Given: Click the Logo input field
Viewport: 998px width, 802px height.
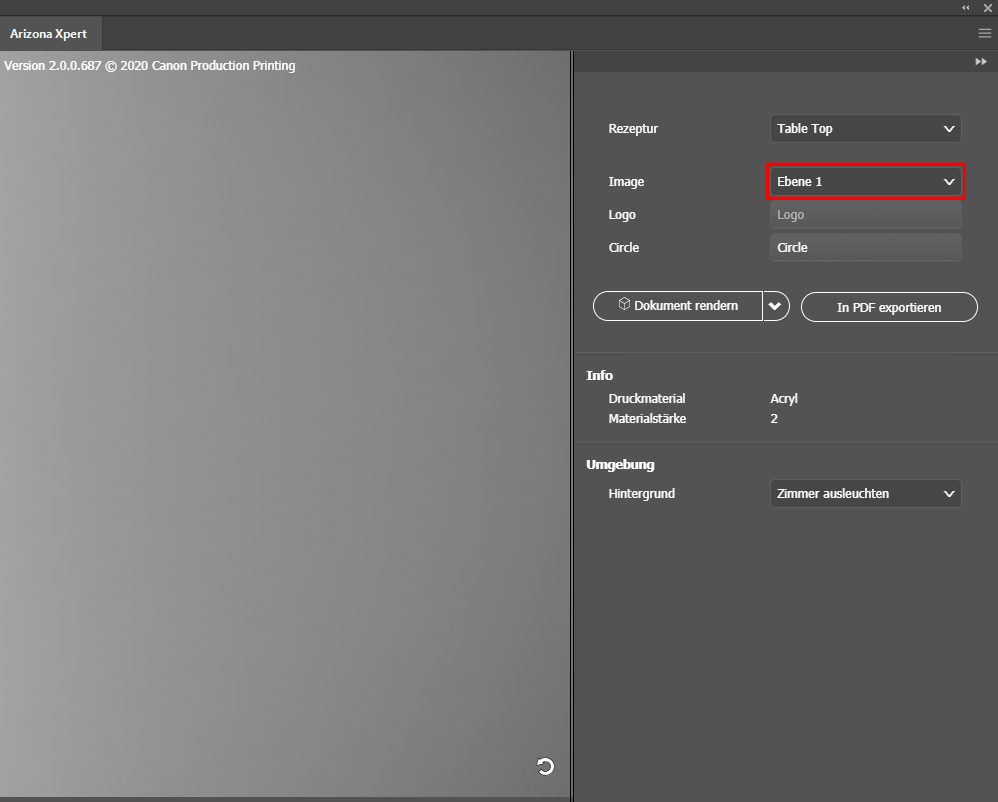Looking at the screenshot, I should (x=866, y=215).
